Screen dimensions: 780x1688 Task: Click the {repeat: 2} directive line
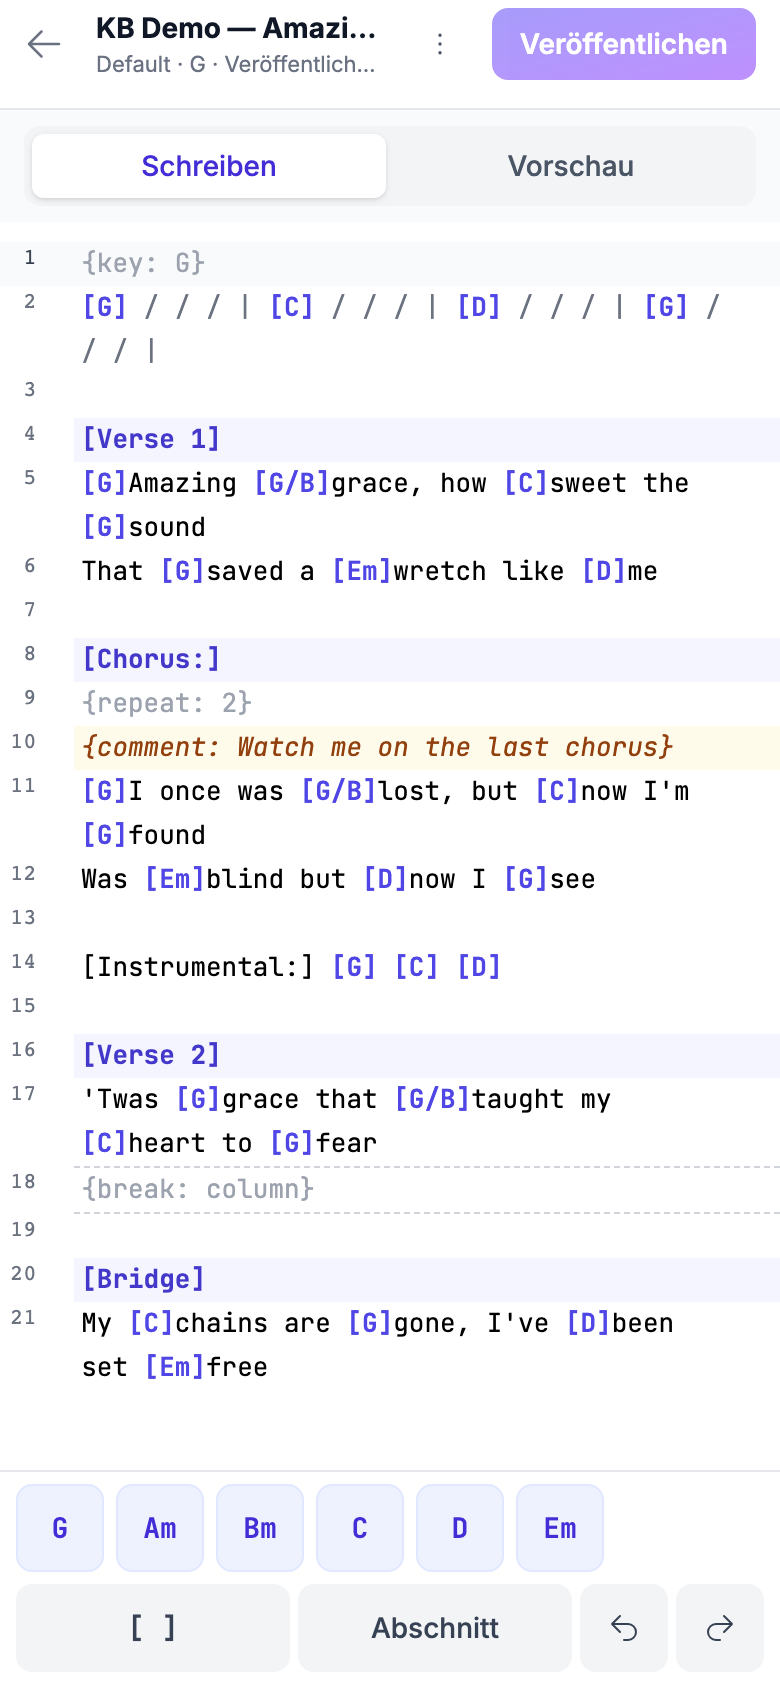(427, 703)
